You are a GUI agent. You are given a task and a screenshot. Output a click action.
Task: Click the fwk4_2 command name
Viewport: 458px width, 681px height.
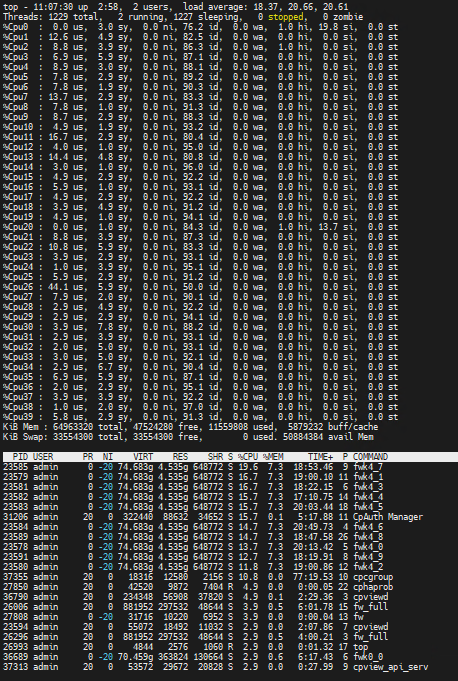coord(368,566)
